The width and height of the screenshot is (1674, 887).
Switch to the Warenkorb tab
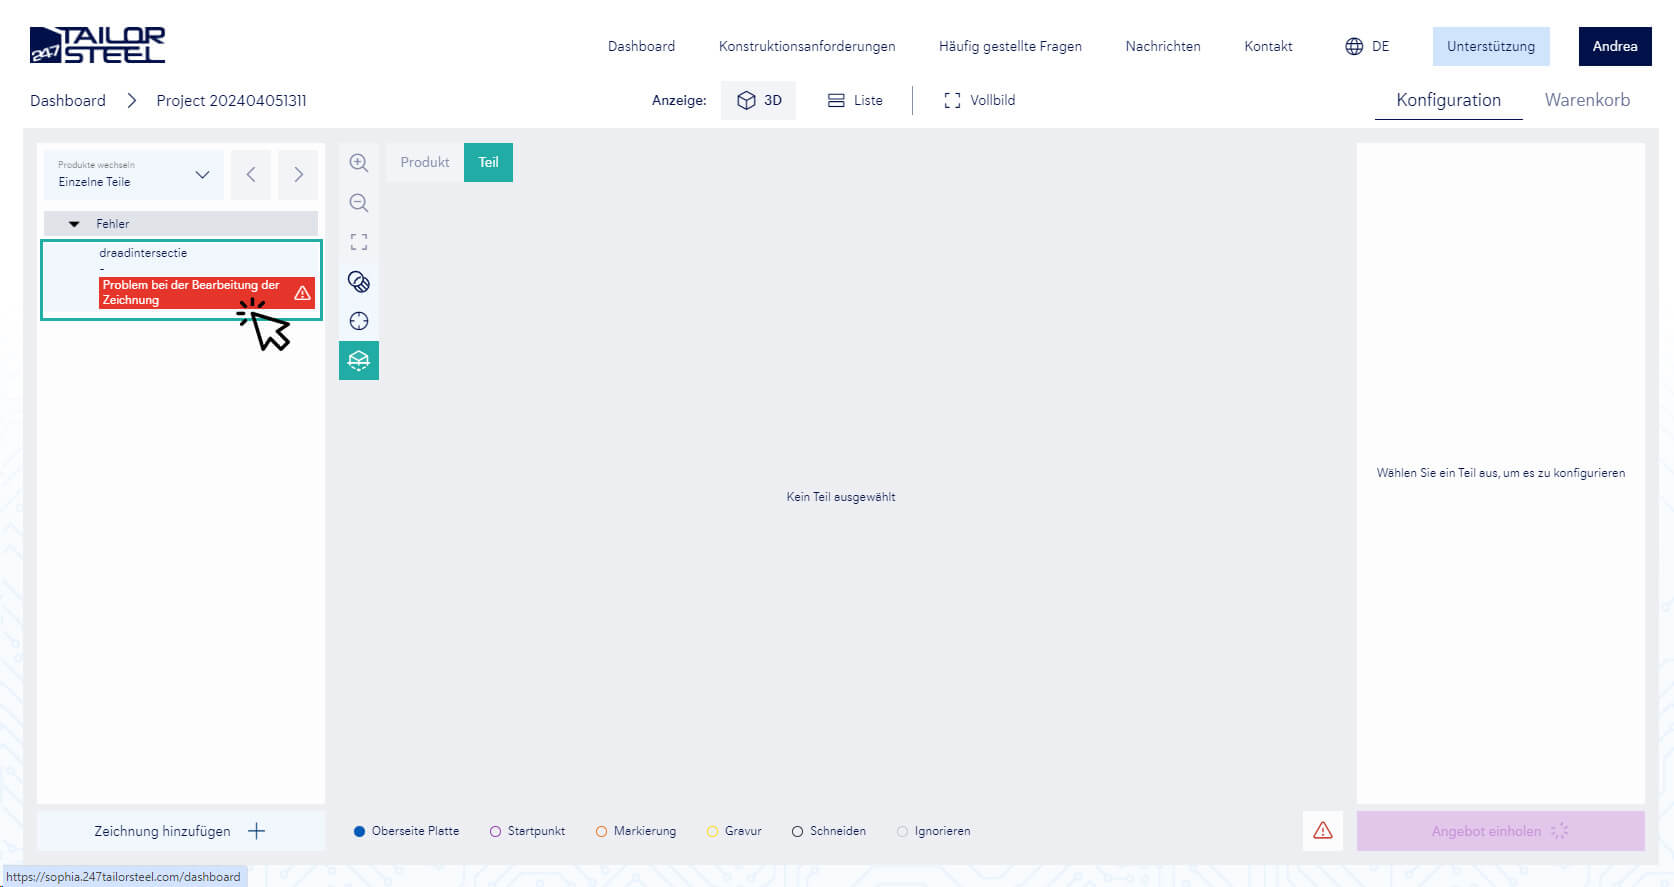click(x=1586, y=100)
